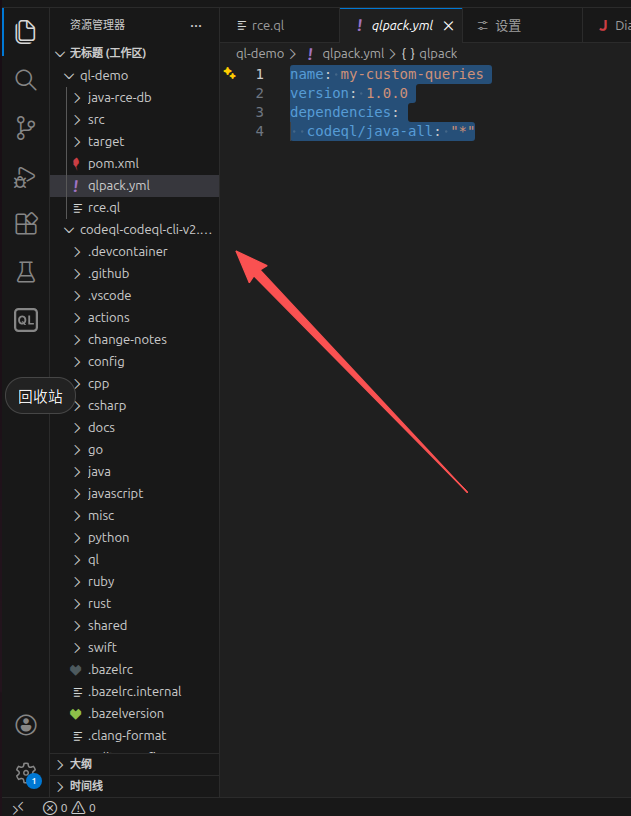Image resolution: width=631 pixels, height=816 pixels.
Task: Open the Testing flask view
Action: 26,272
